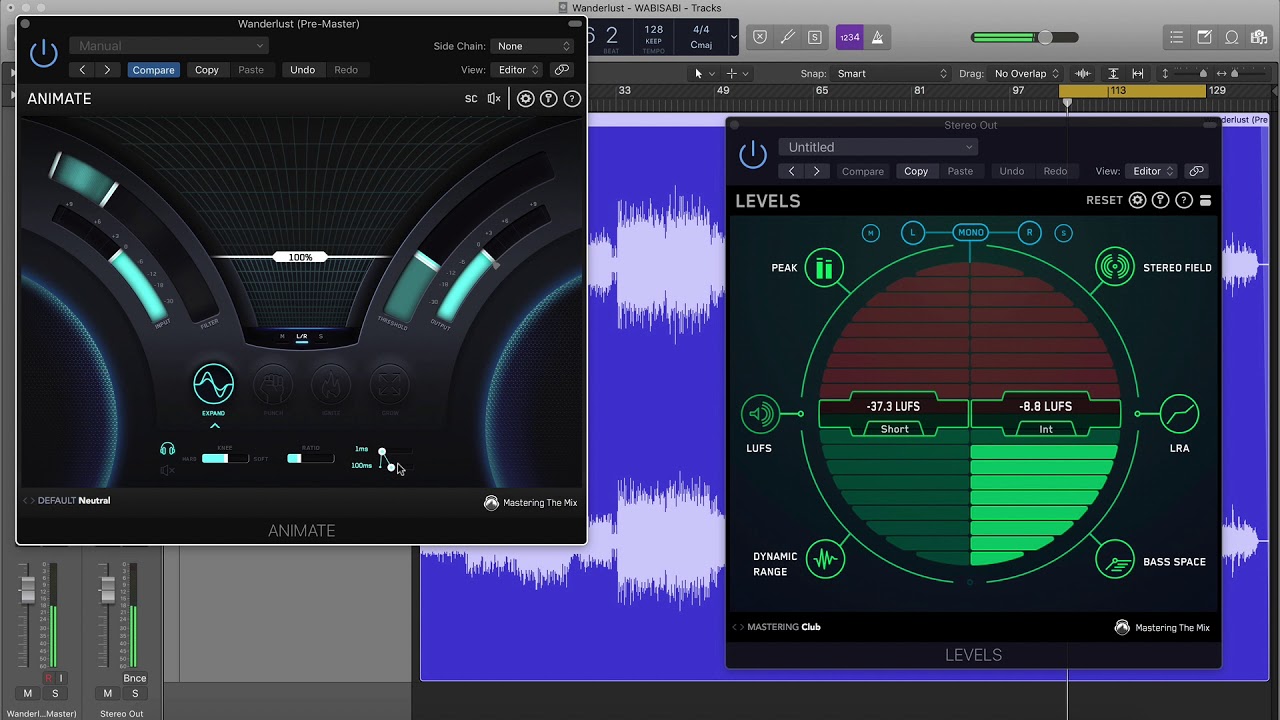1280x720 pixels.
Task: Open the pointer tool menu dropdown
Action: coord(704,73)
